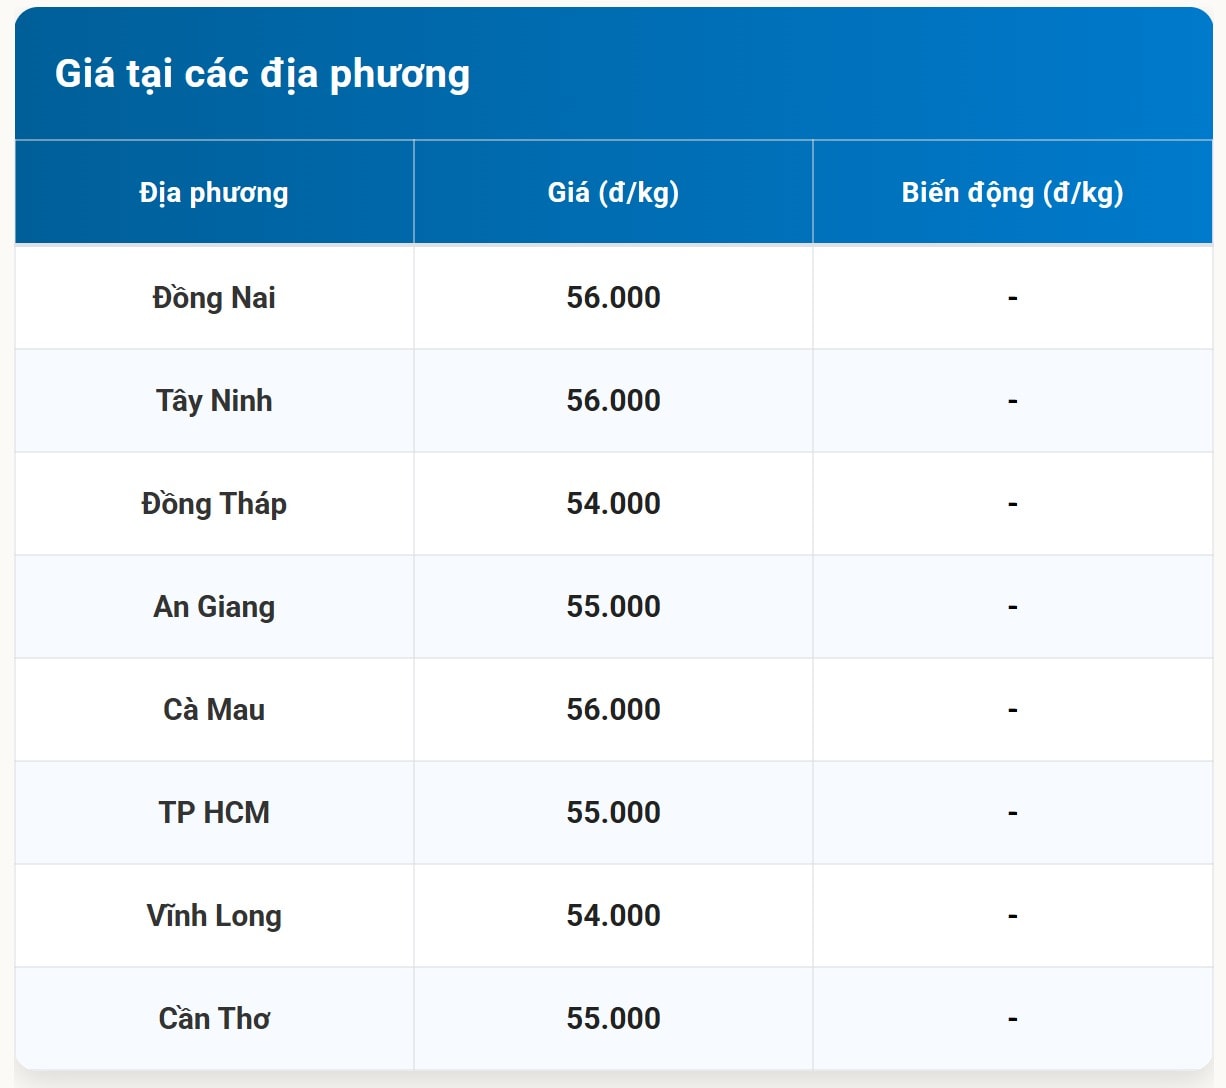
Task: Select the TP HCM location cell
Action: click(x=214, y=813)
